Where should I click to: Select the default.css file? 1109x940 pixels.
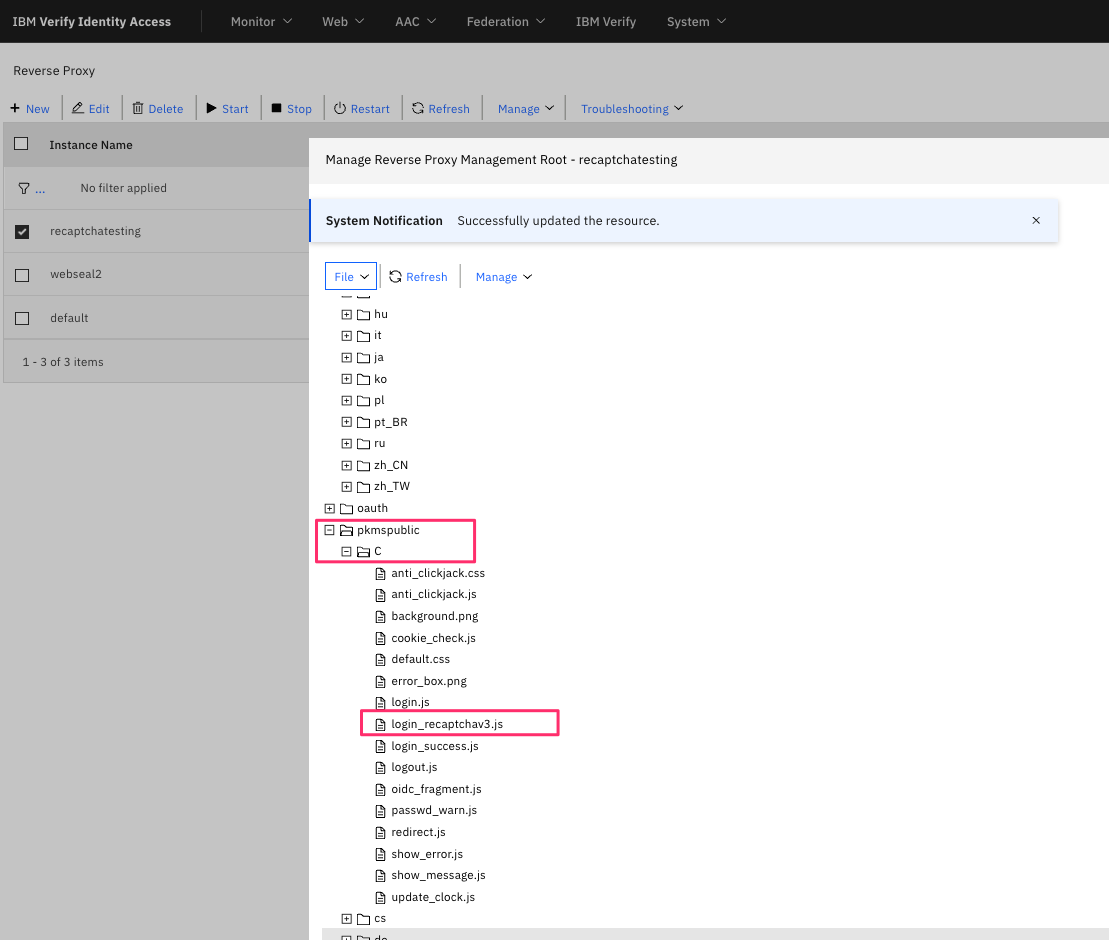click(420, 659)
